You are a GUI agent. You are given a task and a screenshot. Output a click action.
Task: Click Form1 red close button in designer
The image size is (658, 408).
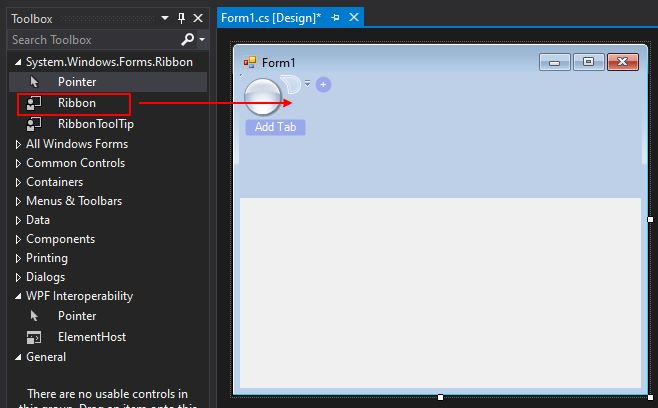point(623,62)
